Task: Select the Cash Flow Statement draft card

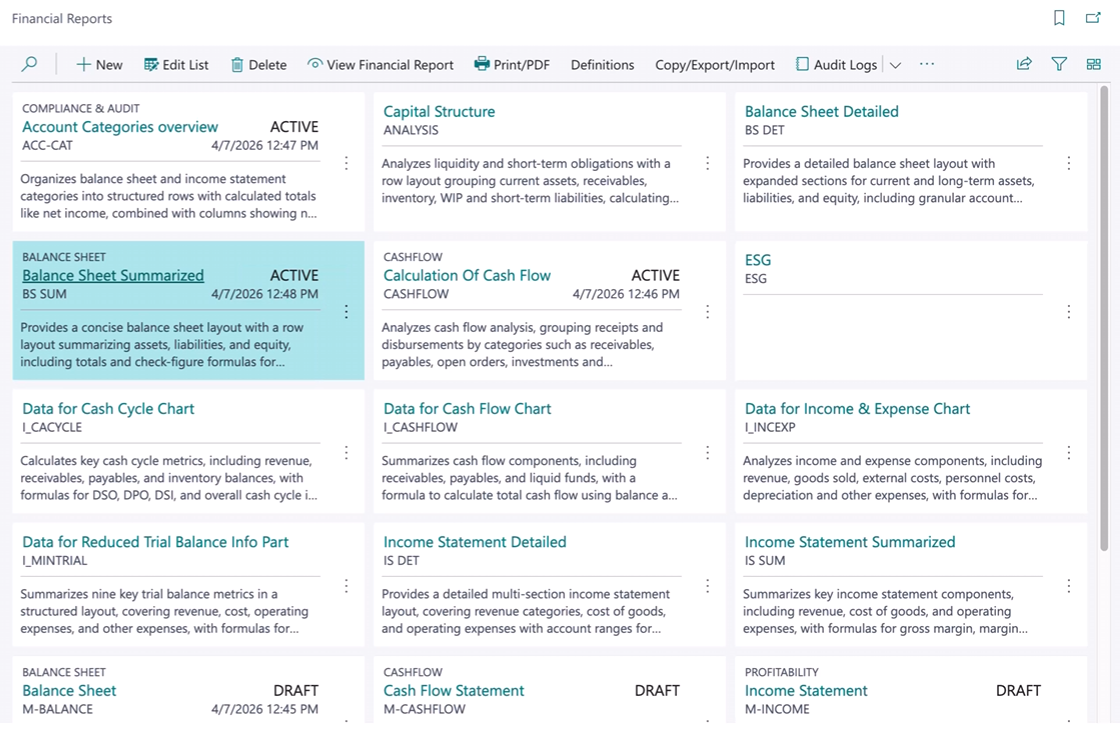Action: 453,690
